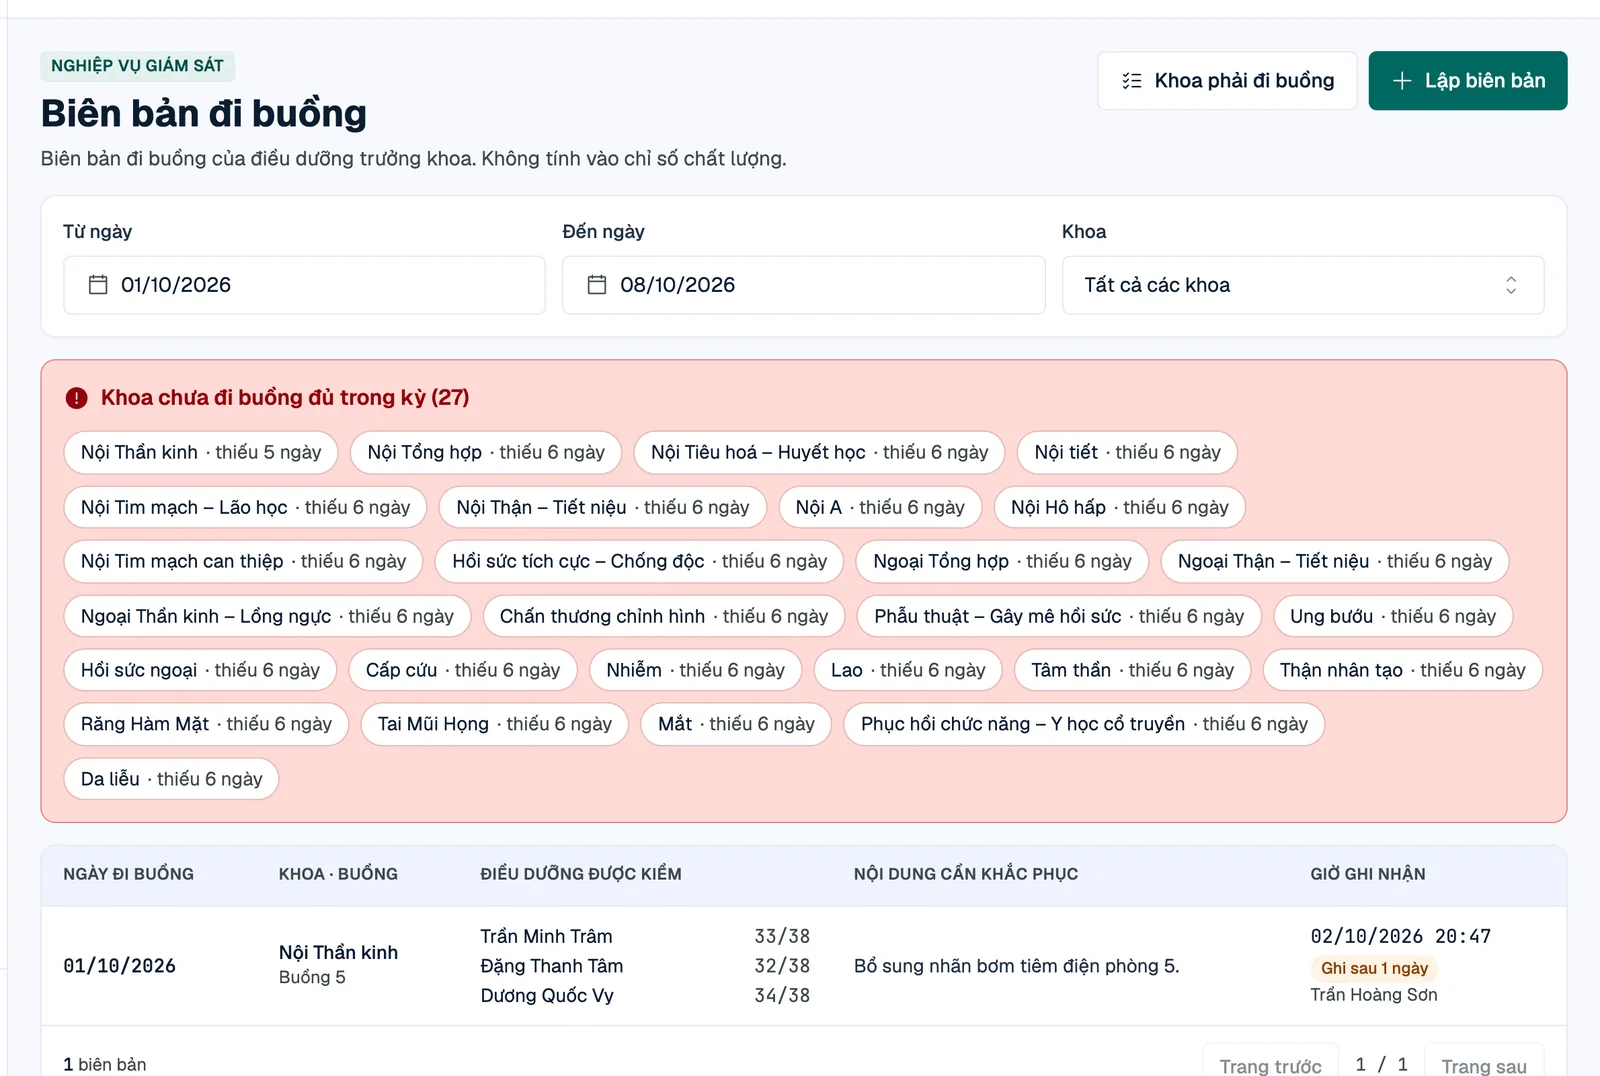Select the Mắt chip
Screen dimensions: 1600x1076
(736, 724)
